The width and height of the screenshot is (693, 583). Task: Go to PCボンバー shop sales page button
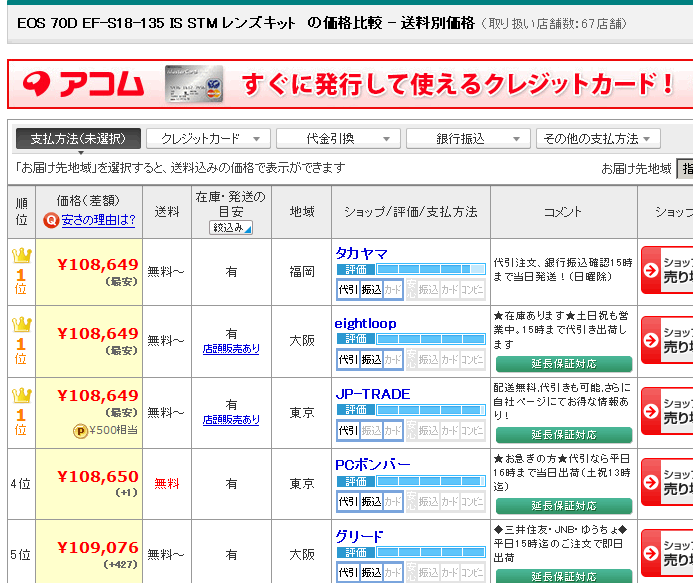point(667,482)
